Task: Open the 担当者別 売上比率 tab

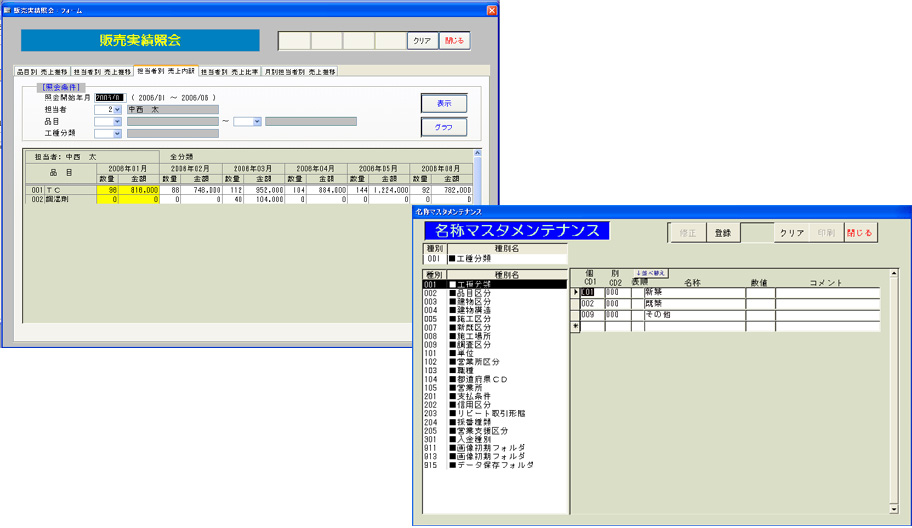Action: (x=229, y=72)
